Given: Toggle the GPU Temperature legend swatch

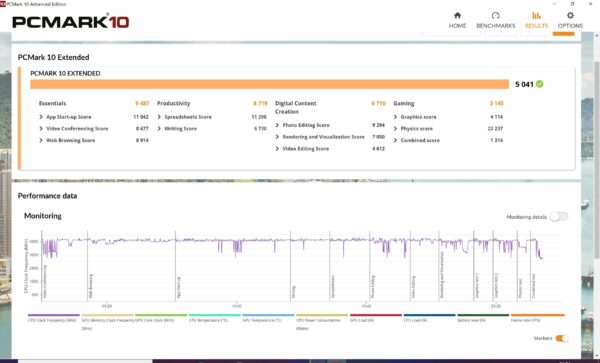Looking at the screenshot, I should tap(268, 315).
